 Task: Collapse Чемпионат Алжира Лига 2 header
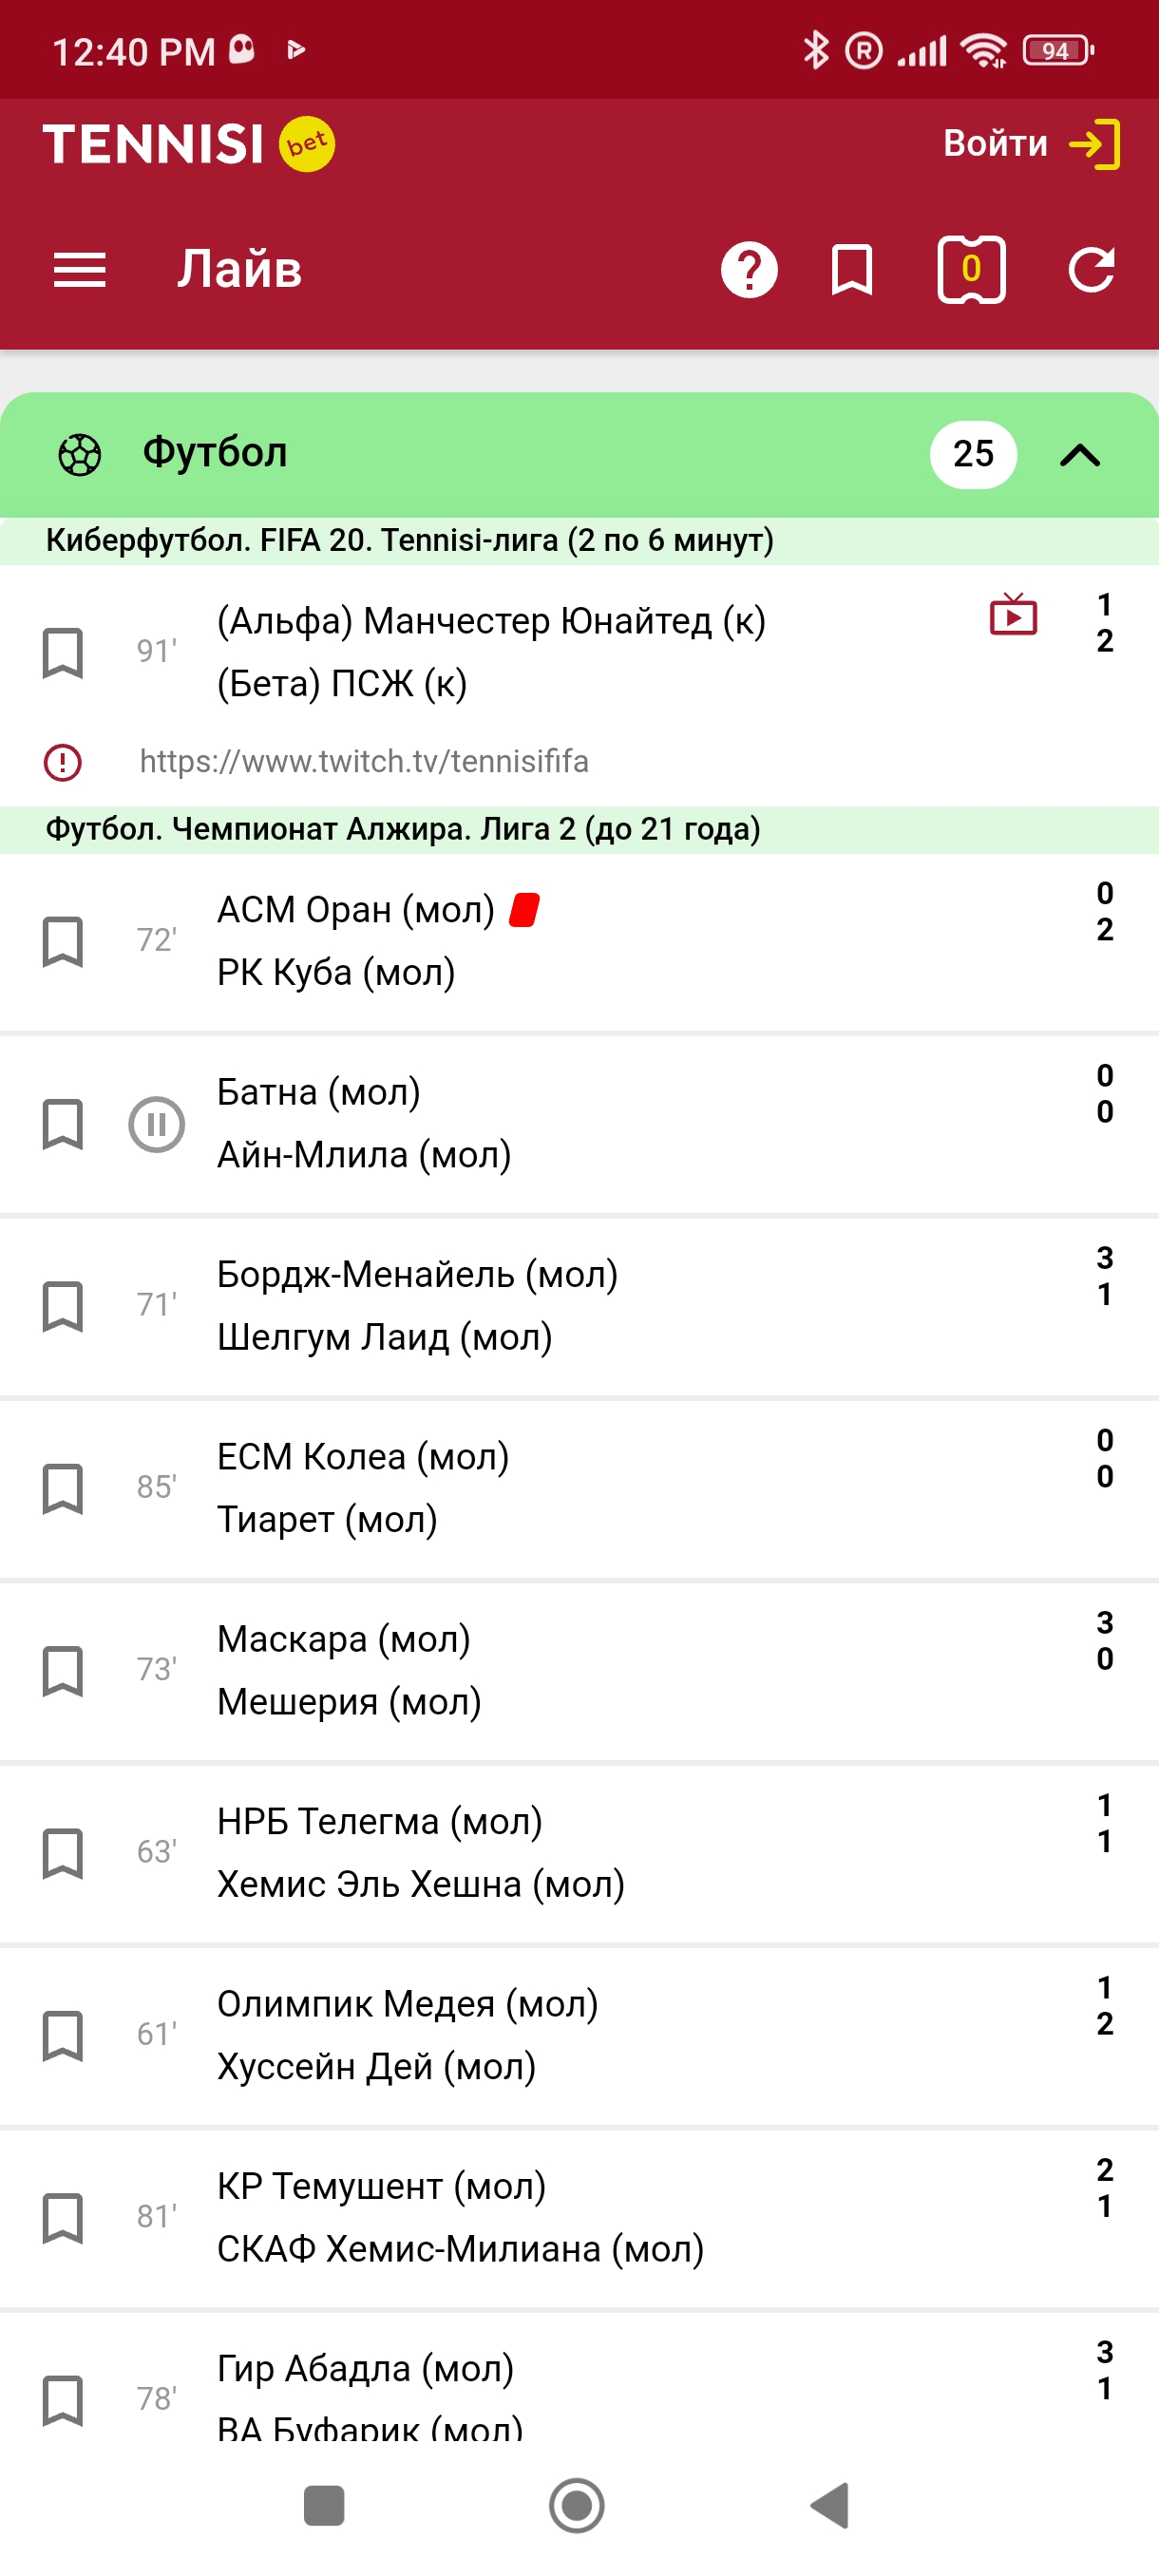coord(403,829)
